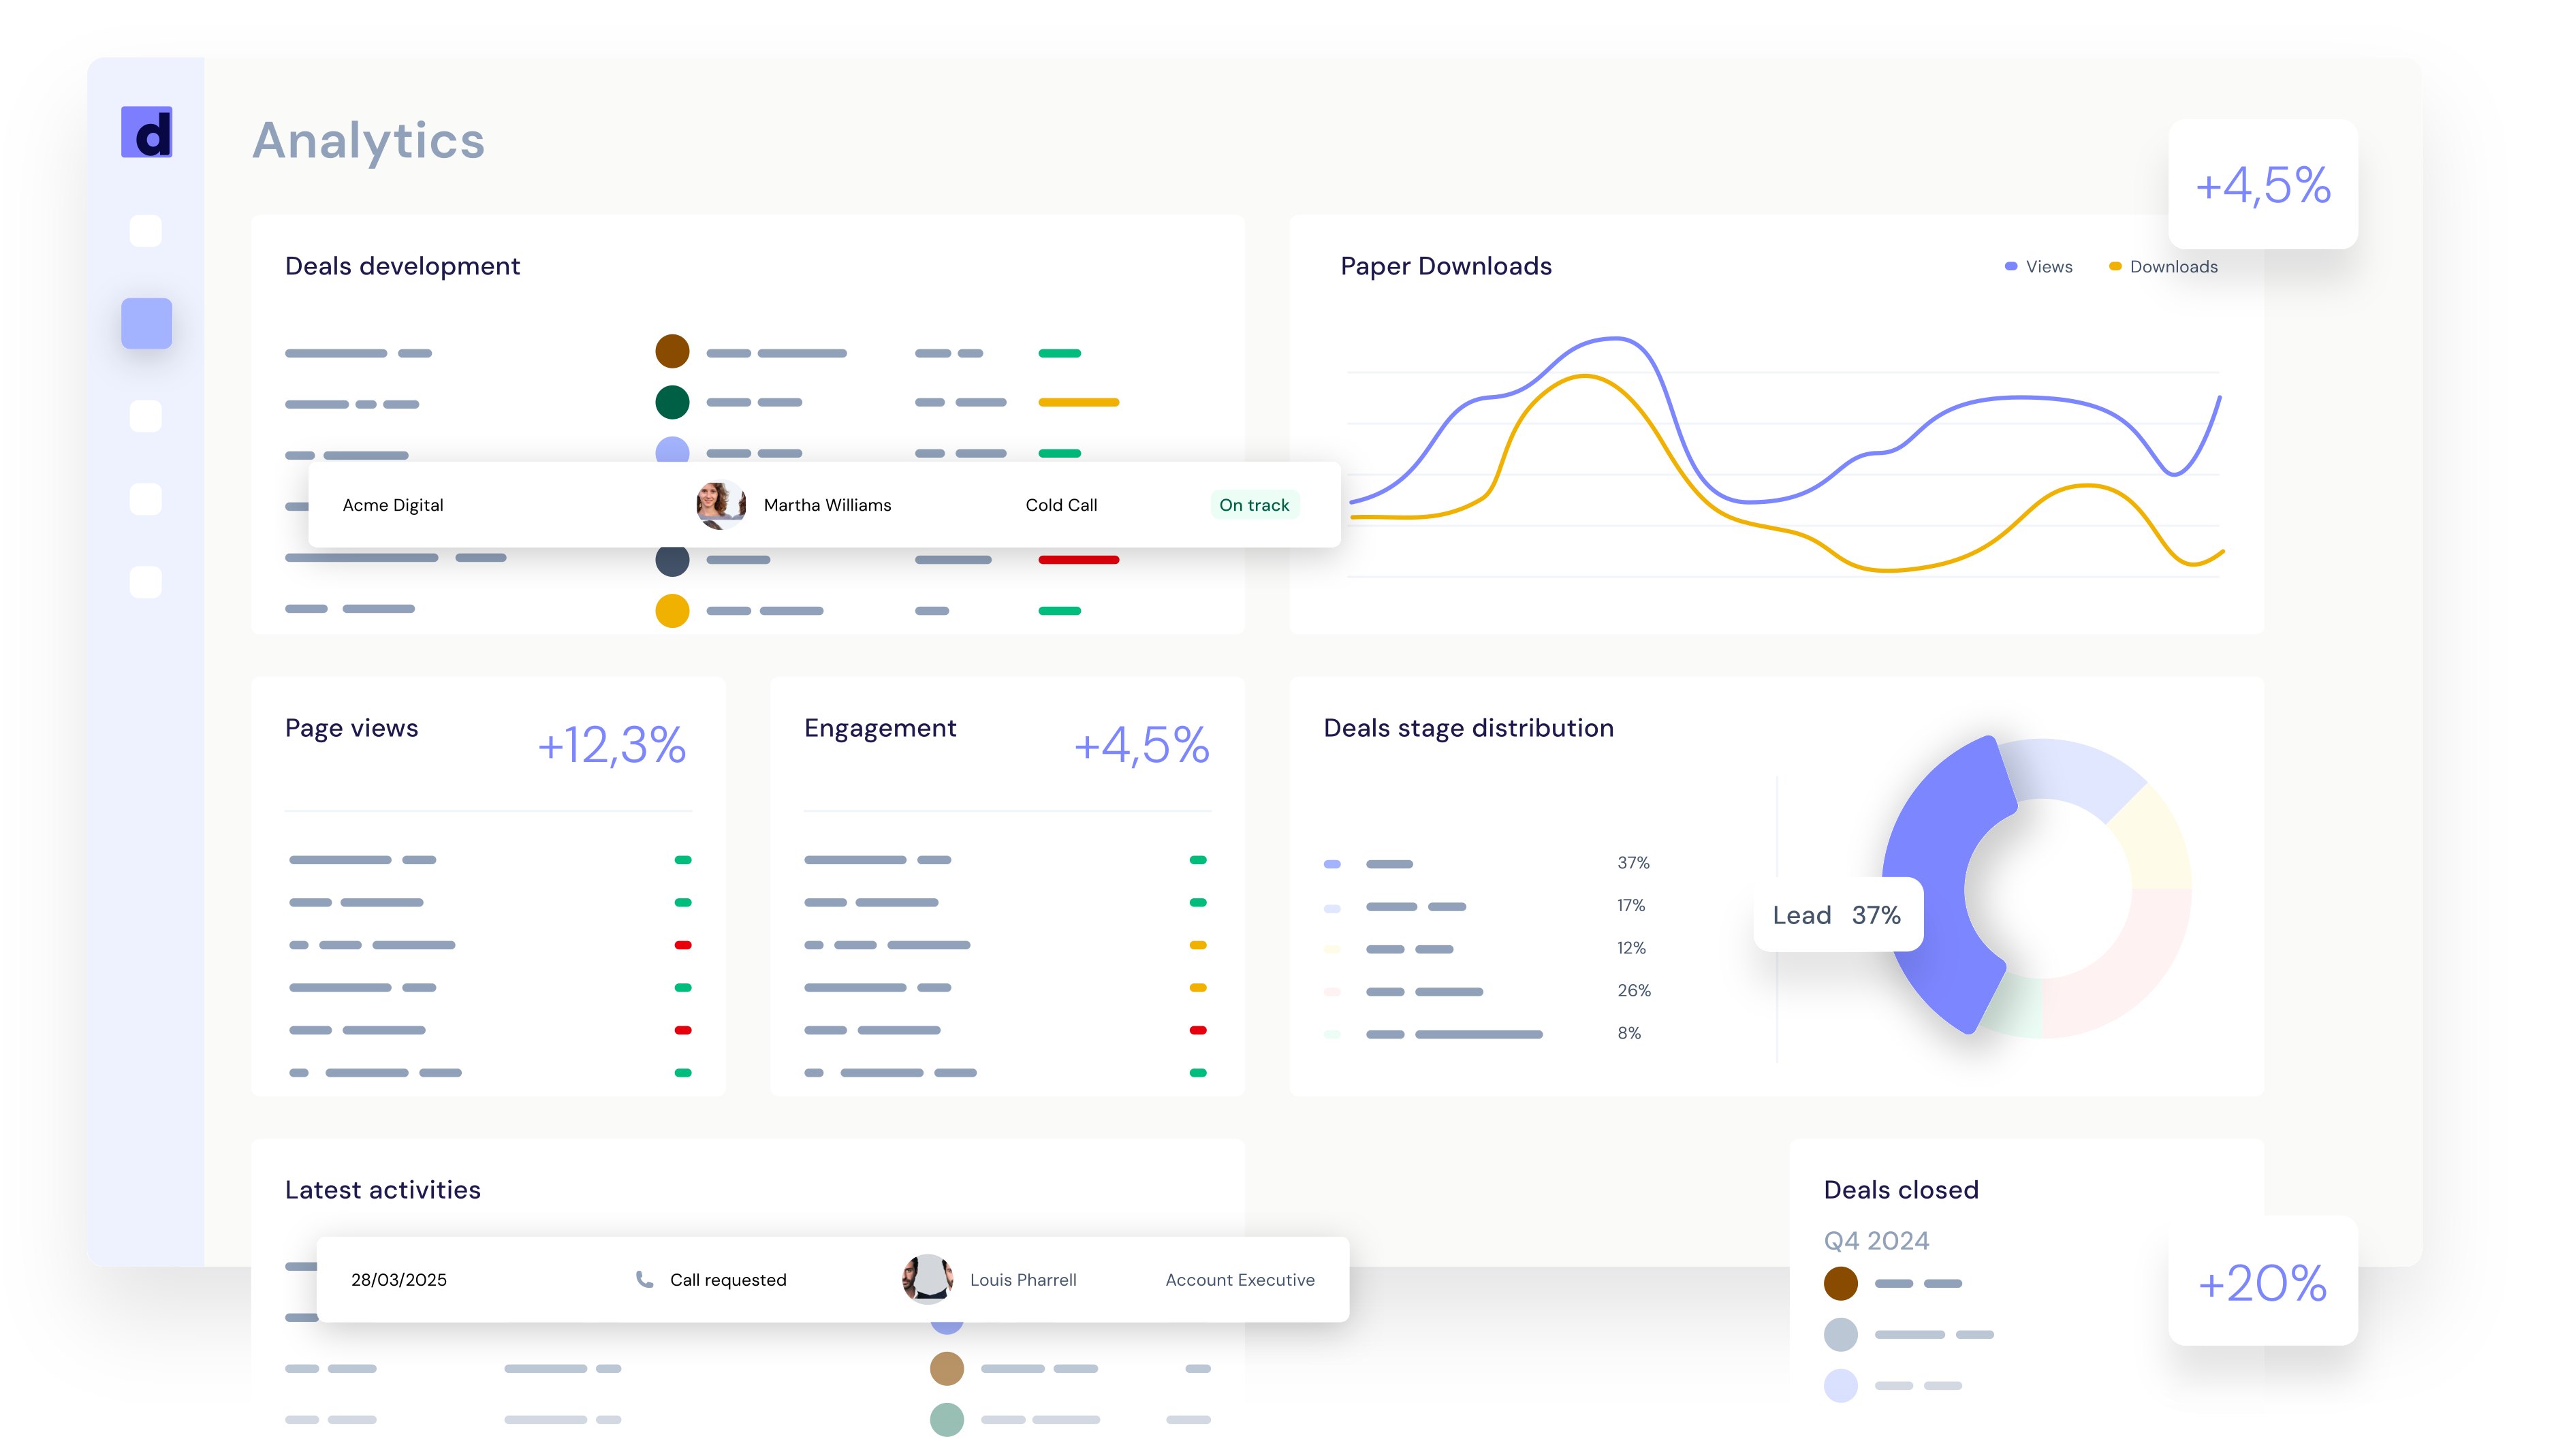Click the purple 'd' app logo
Image resolution: width=2554 pixels, height=1456 pixels.
click(x=146, y=132)
